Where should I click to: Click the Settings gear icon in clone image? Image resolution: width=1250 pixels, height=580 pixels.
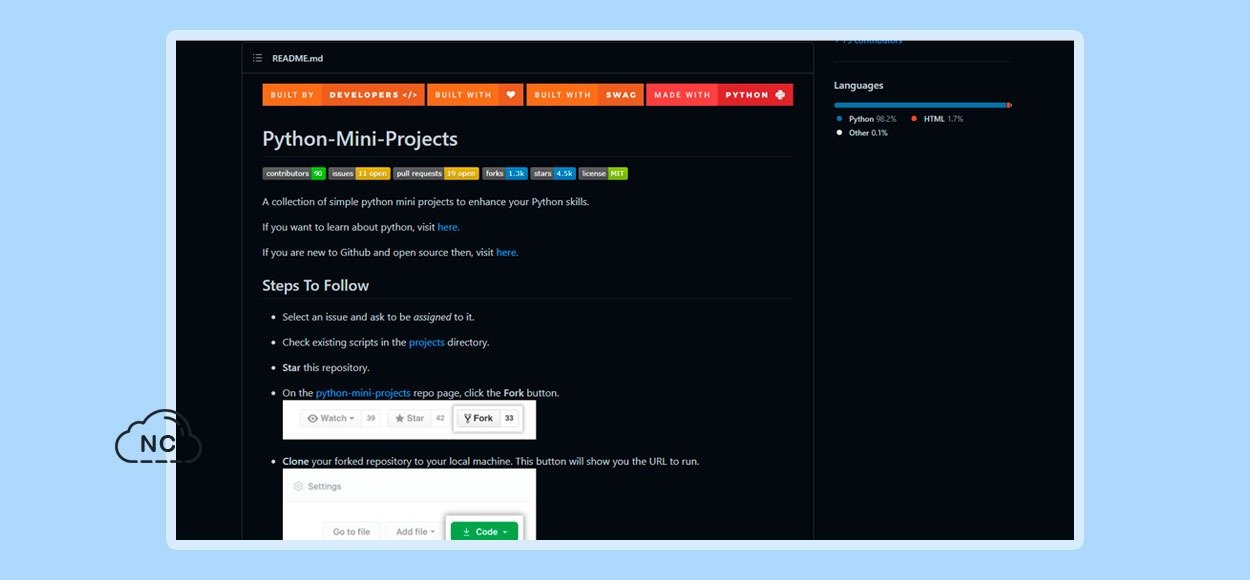point(298,487)
